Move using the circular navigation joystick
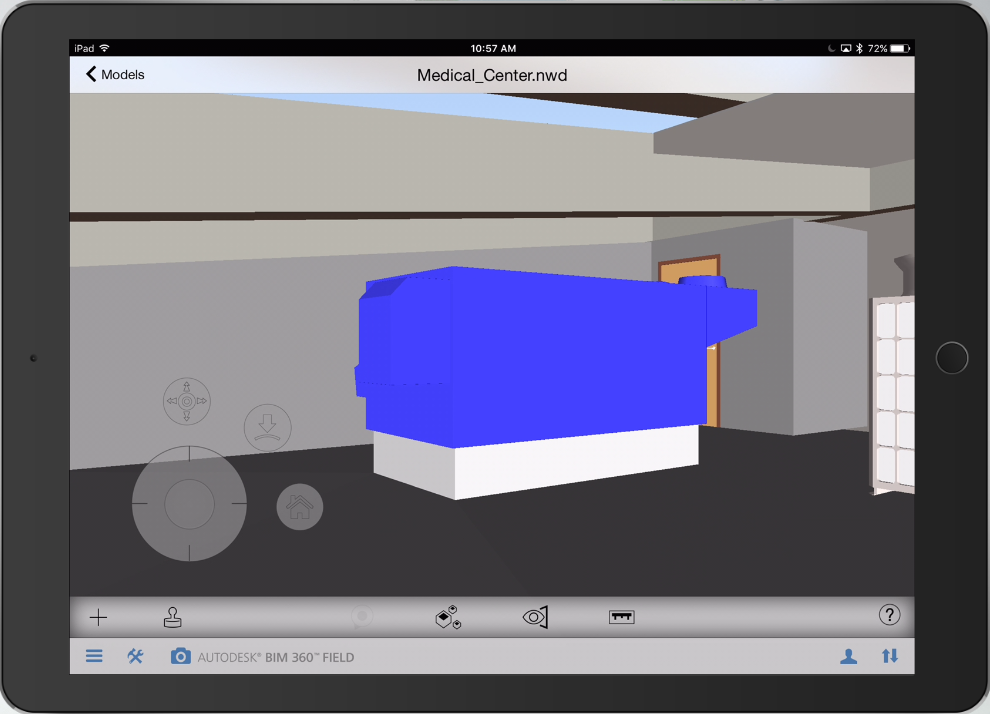The width and height of the screenshot is (990, 714). pyautogui.click(x=189, y=503)
